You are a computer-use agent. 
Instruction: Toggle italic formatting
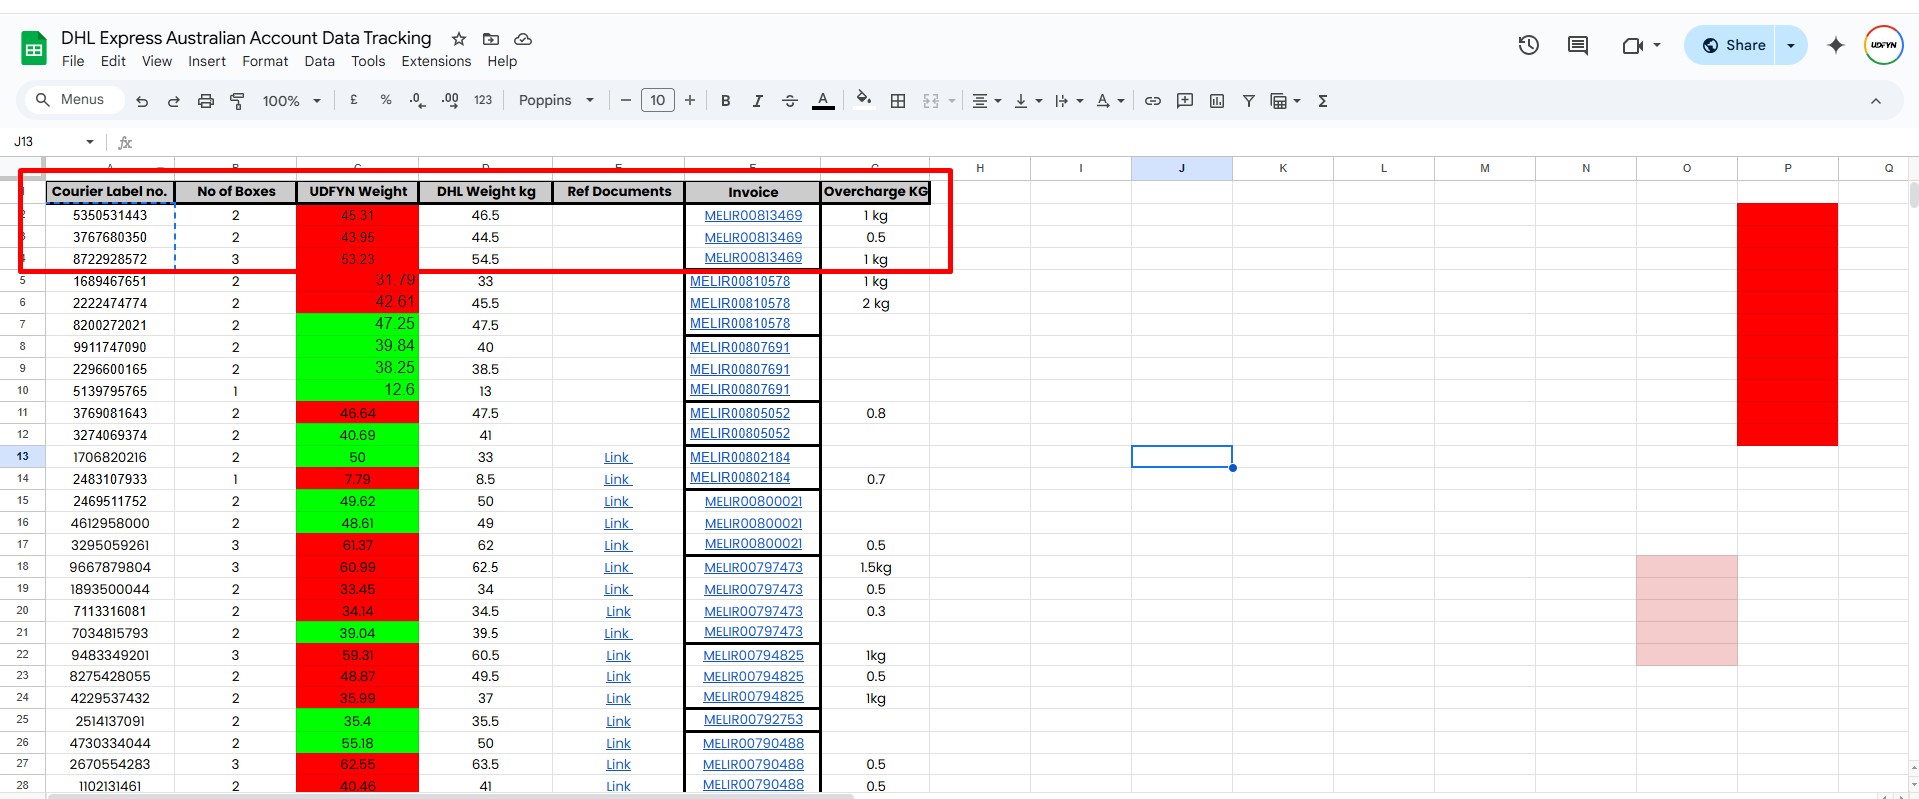757,100
